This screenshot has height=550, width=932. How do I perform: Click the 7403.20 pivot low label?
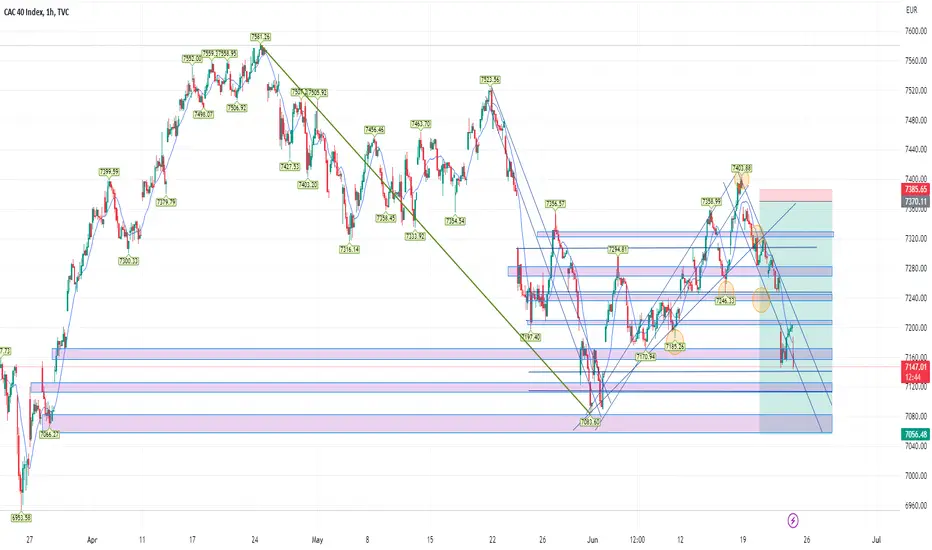click(307, 185)
